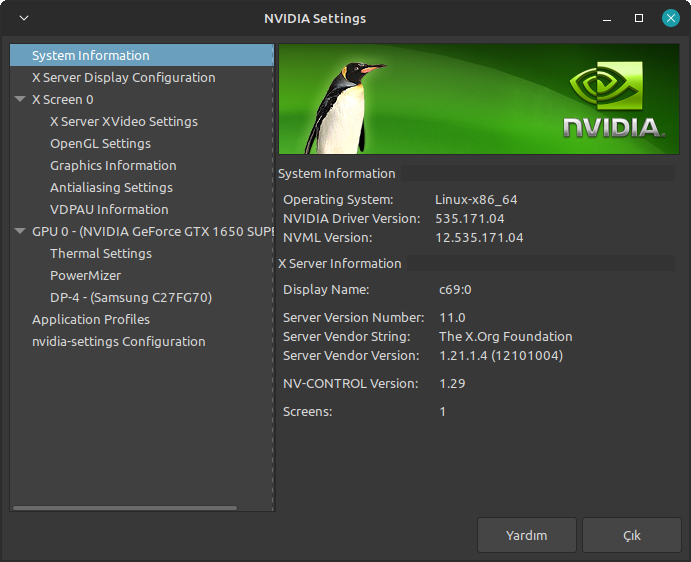Image resolution: width=691 pixels, height=562 pixels.
Task: Collapse the GPU 0 tree node arrow
Action: (20, 231)
